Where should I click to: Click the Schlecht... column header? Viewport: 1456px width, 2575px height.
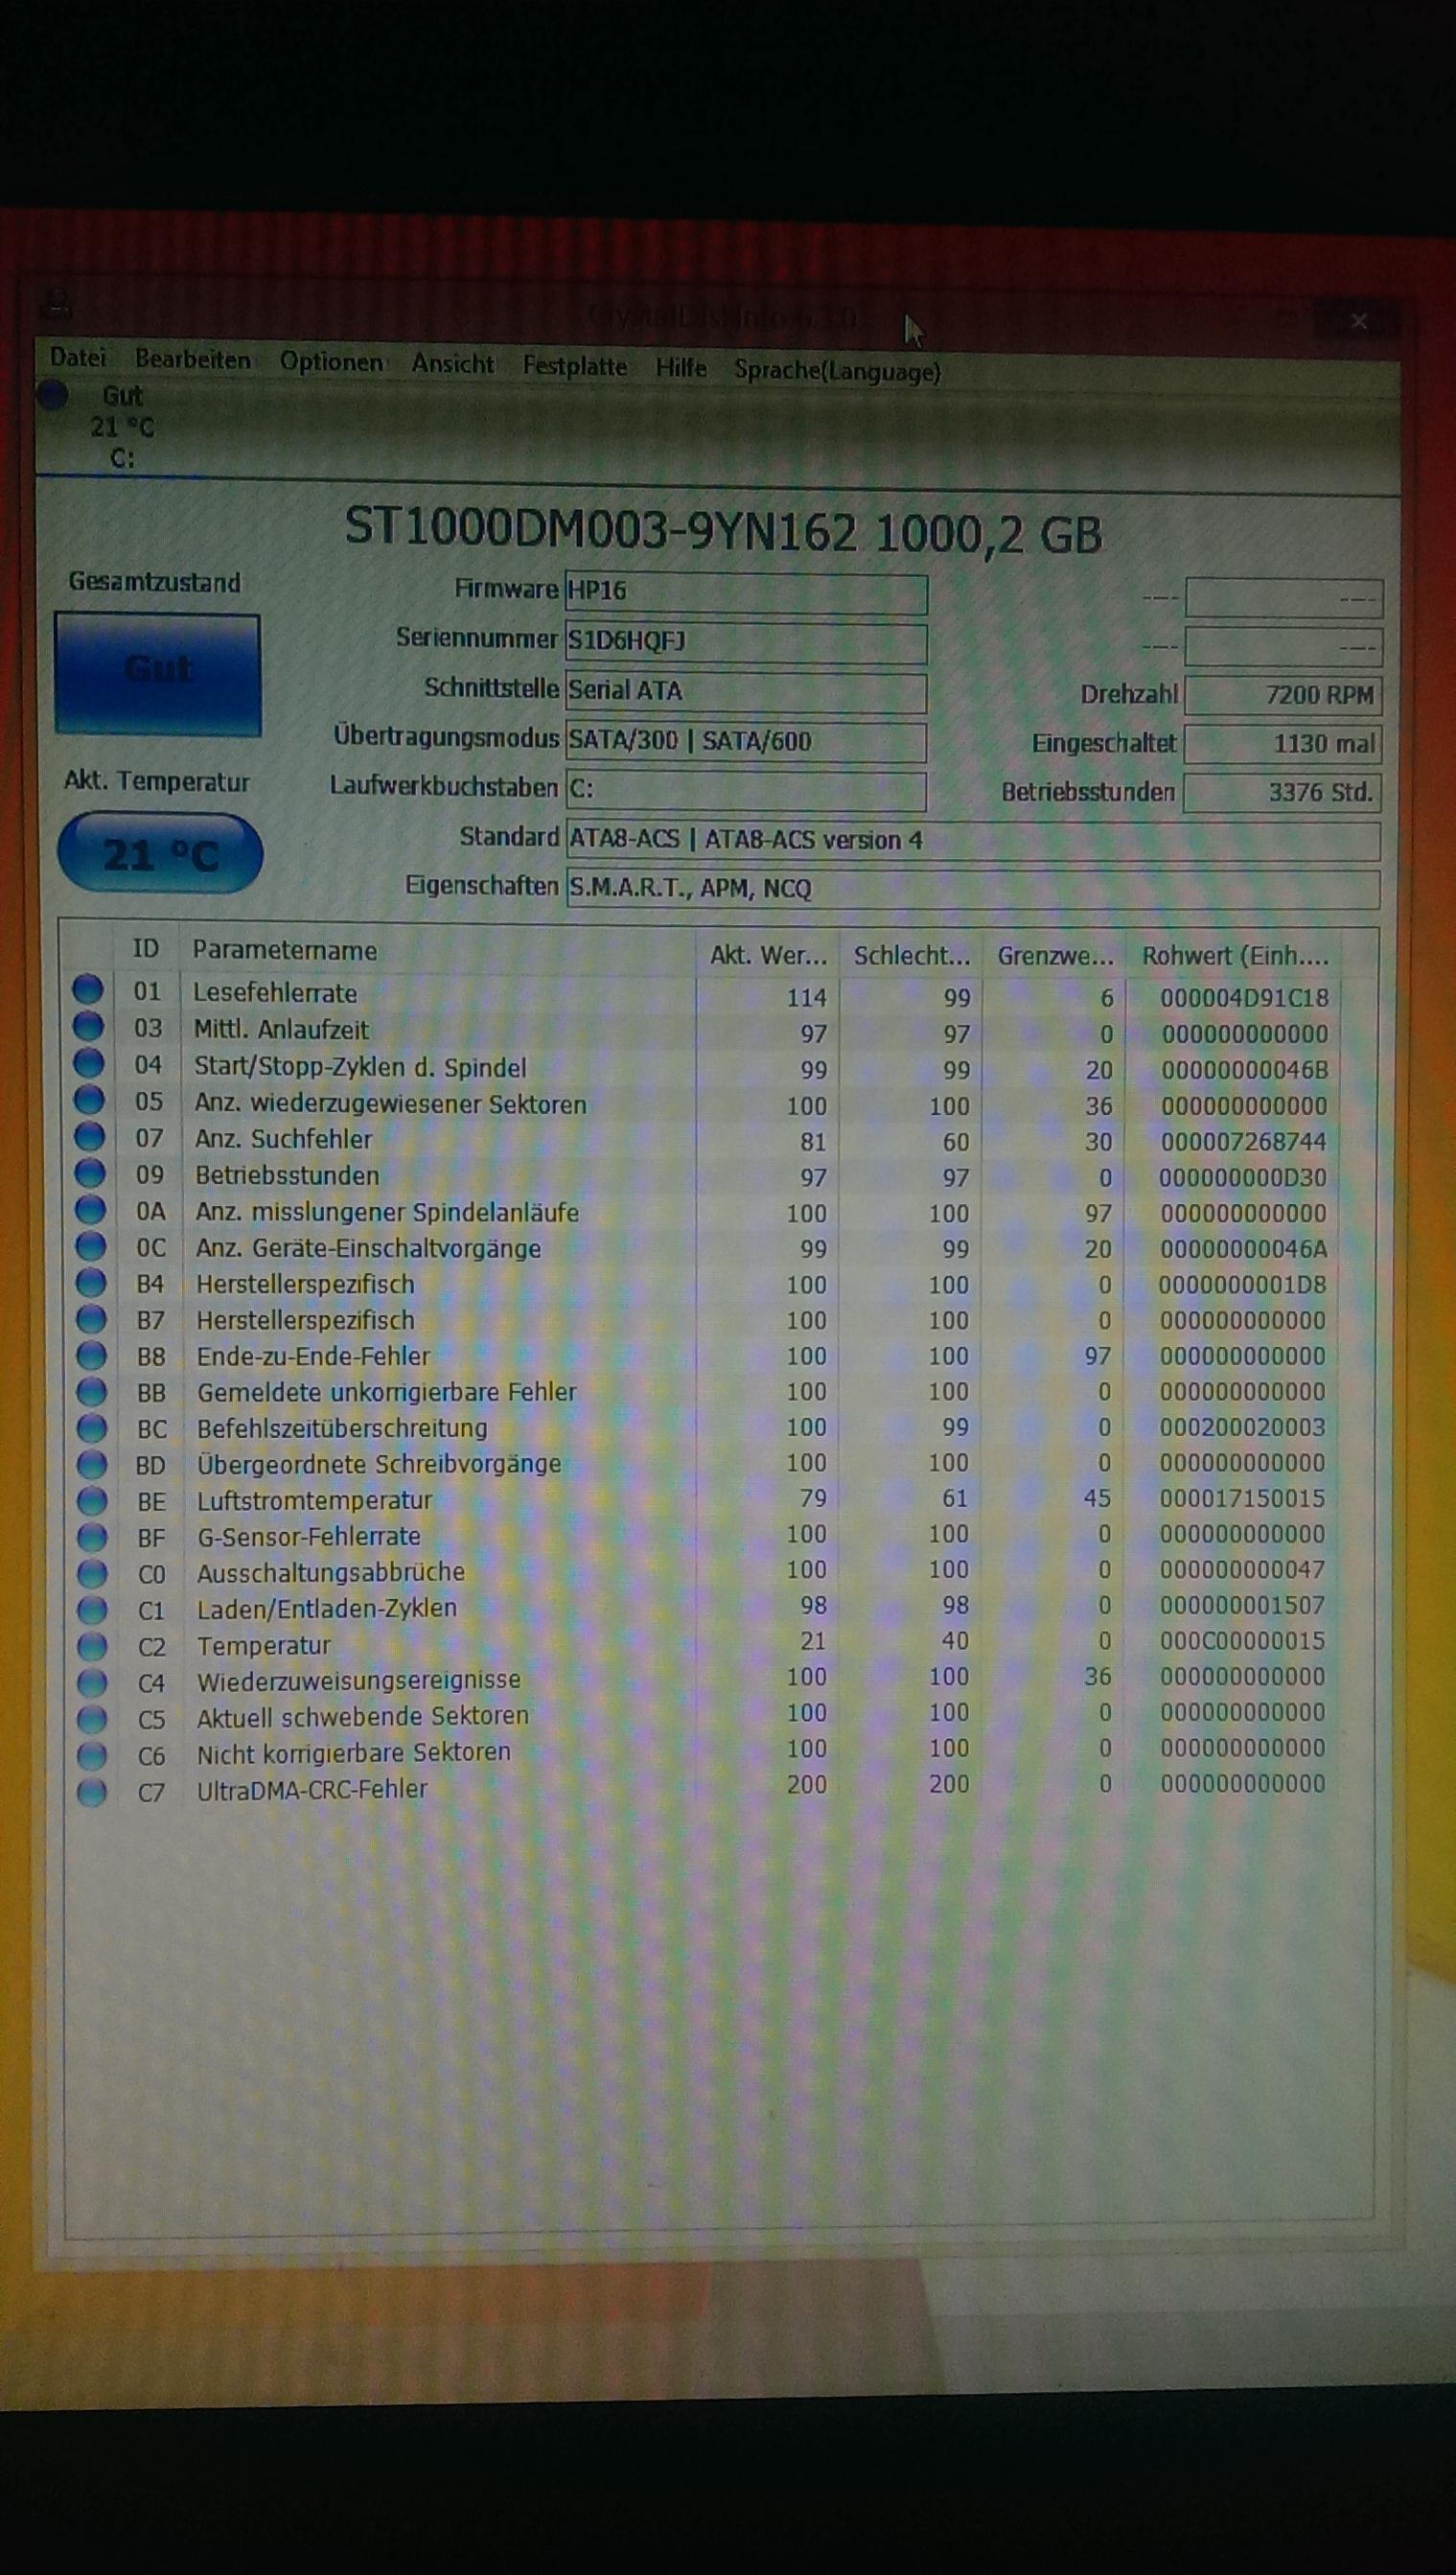pyautogui.click(x=911, y=956)
